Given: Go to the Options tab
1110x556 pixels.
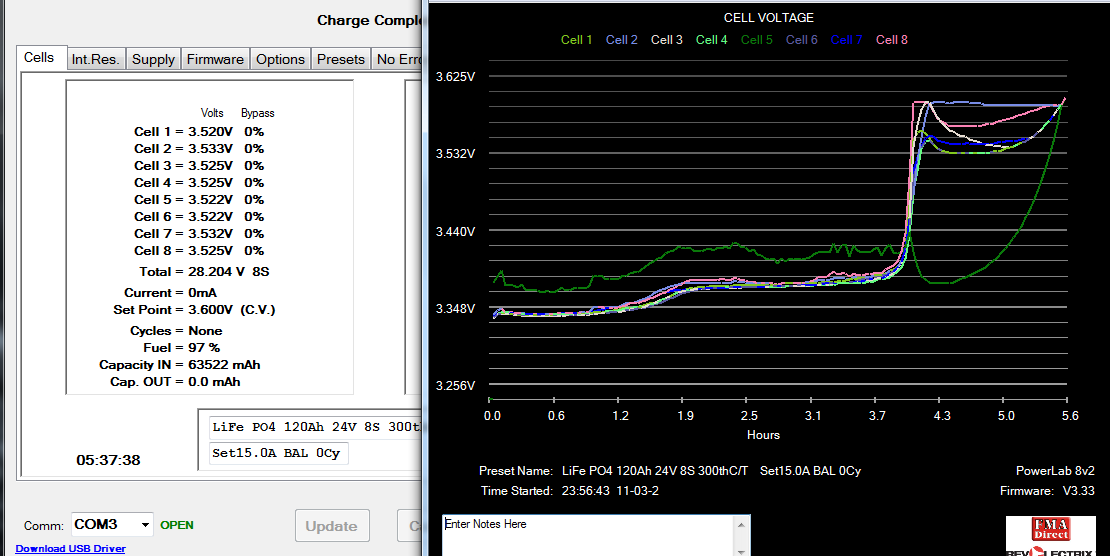Looking at the screenshot, I should 280,59.
